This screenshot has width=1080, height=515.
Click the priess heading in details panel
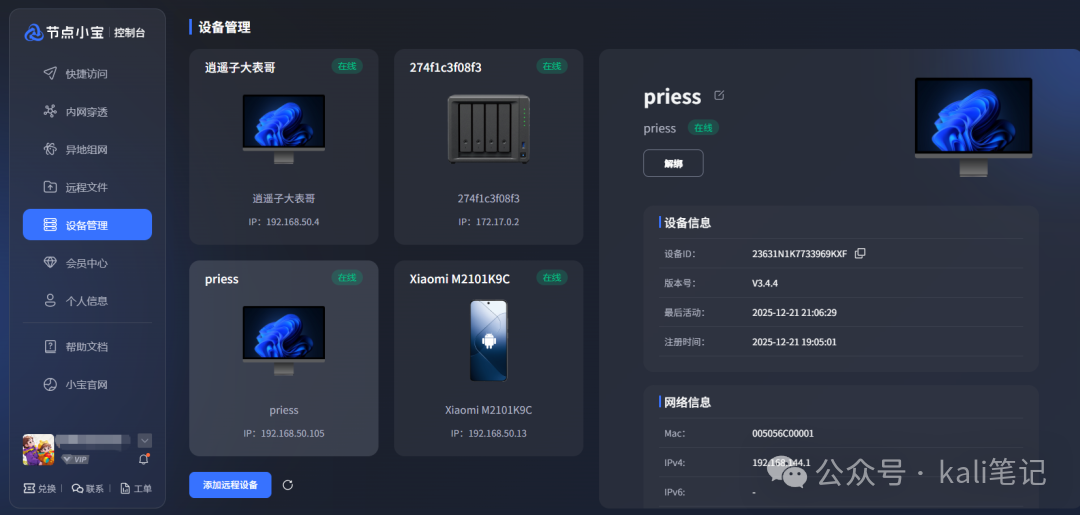point(672,96)
